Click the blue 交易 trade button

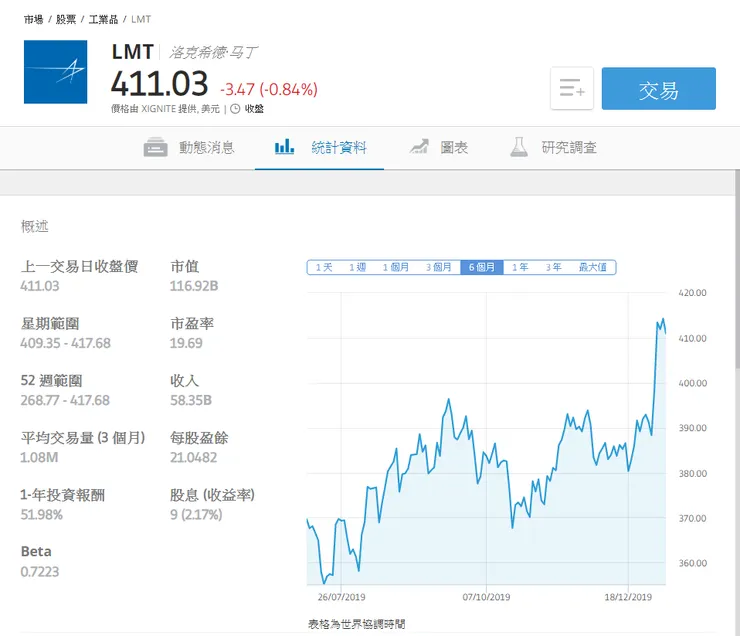[x=658, y=88]
